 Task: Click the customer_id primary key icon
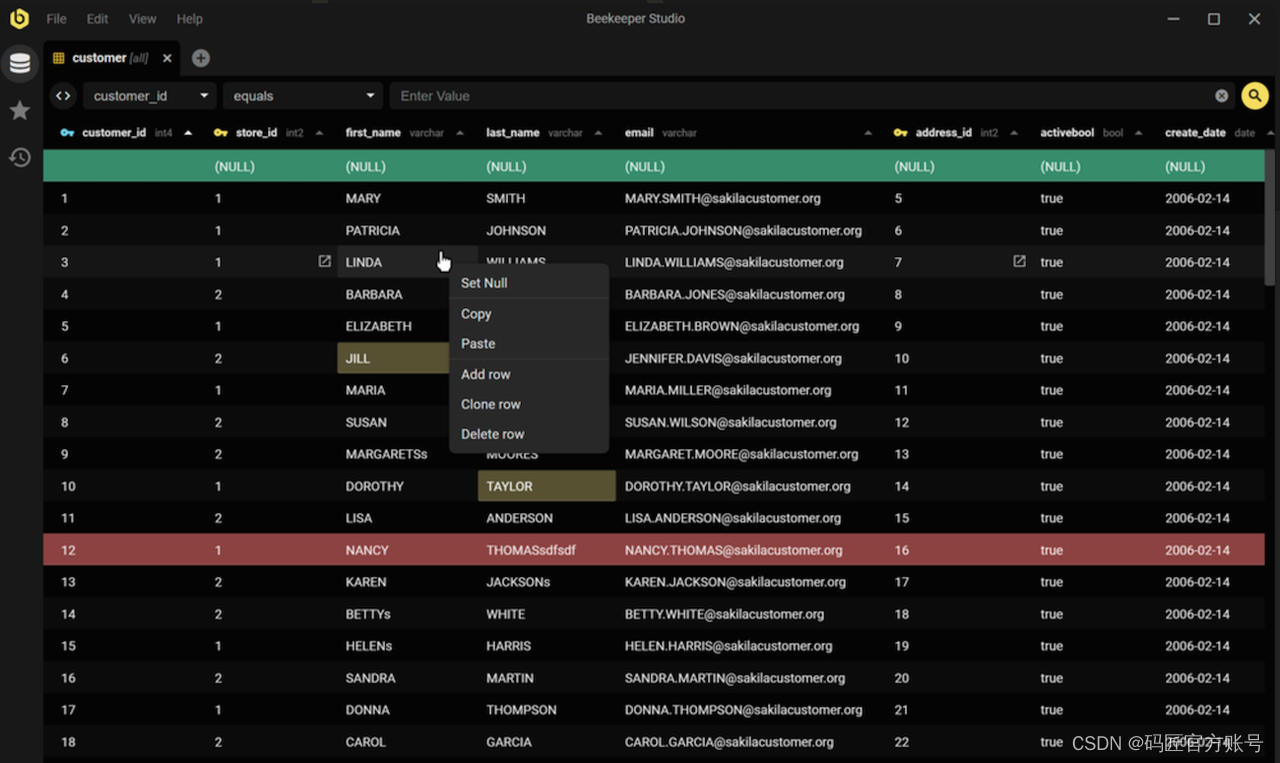click(67, 133)
